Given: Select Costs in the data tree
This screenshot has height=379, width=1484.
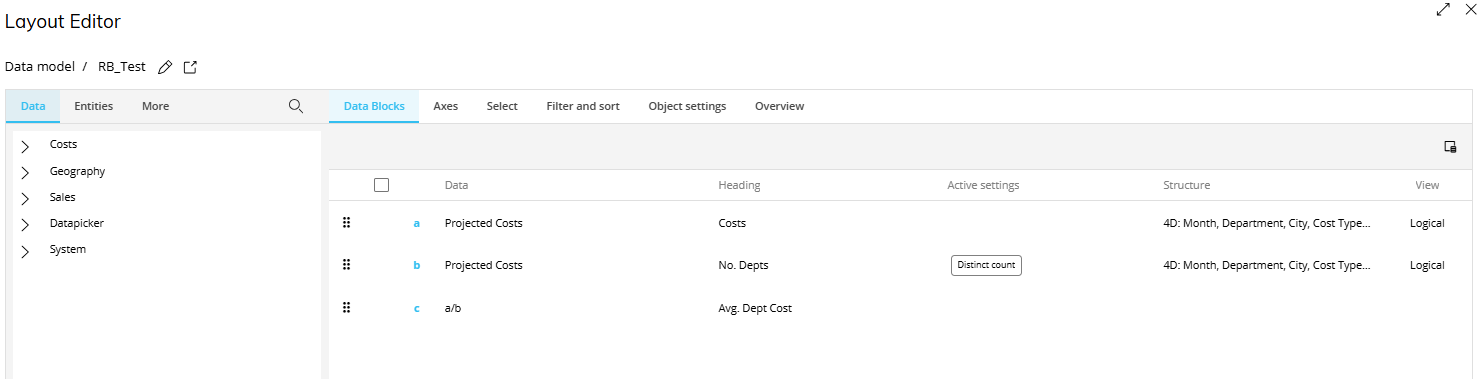Looking at the screenshot, I should coord(64,145).
